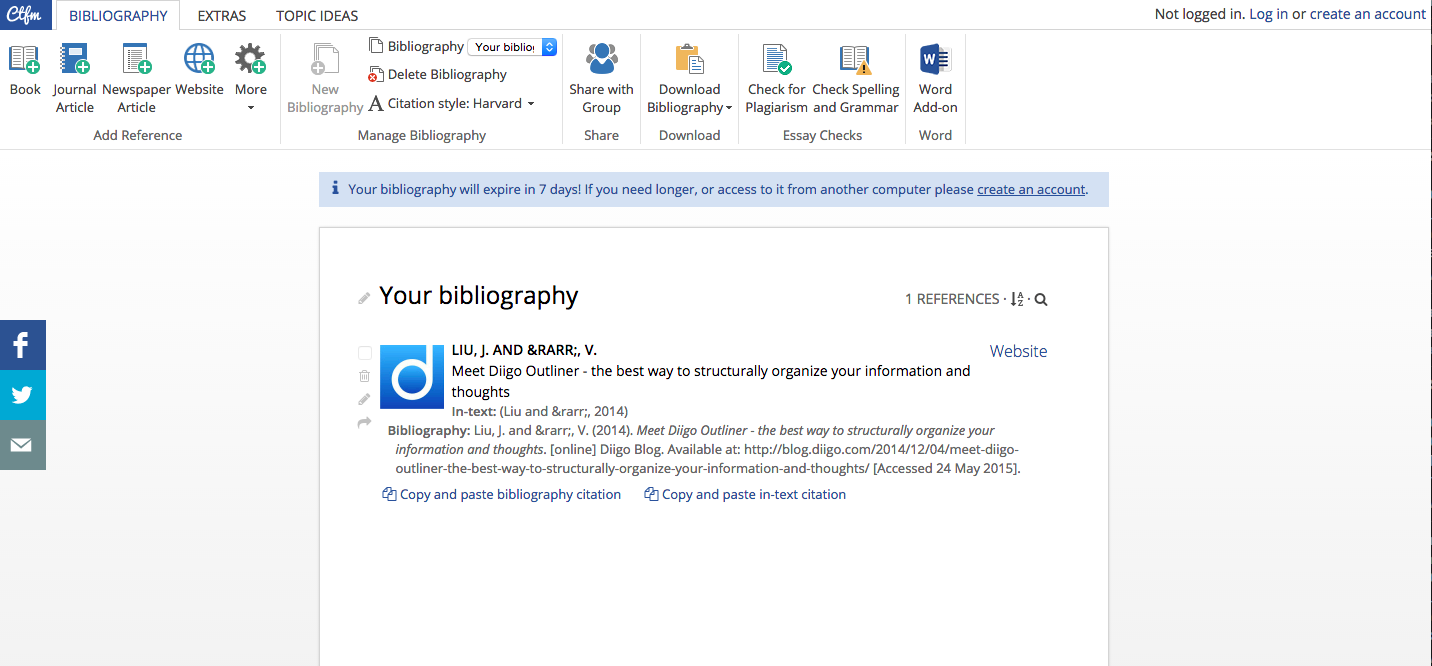Switch to the EXTRAS tab

tap(222, 16)
